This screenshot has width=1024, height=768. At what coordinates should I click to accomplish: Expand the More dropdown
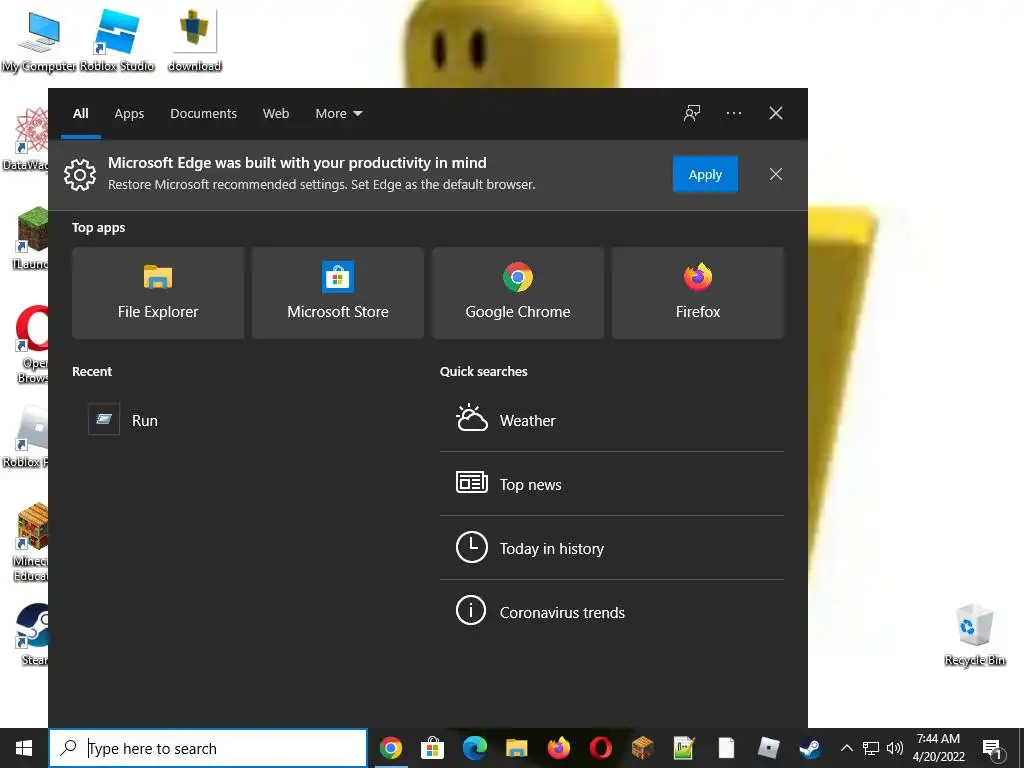coord(339,114)
